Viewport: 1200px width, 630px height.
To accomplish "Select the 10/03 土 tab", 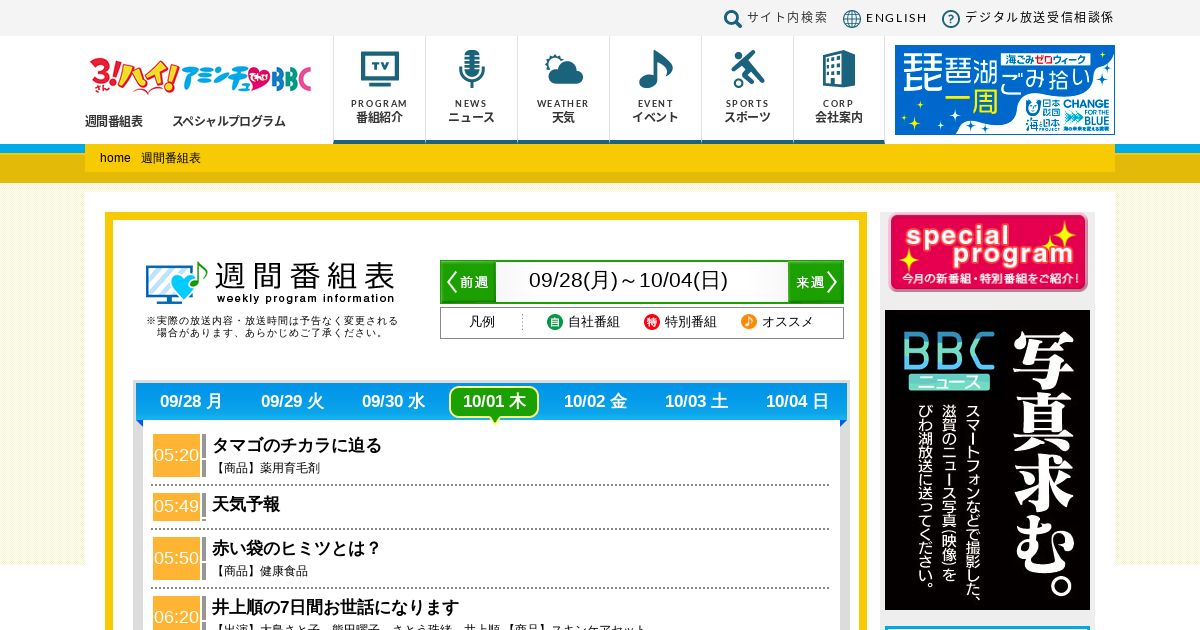I will [x=696, y=402].
